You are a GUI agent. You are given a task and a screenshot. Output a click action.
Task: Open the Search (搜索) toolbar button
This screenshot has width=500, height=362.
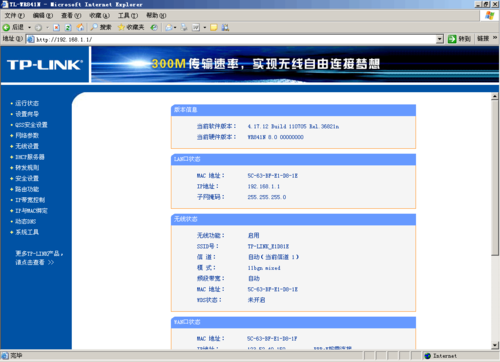click(101, 27)
